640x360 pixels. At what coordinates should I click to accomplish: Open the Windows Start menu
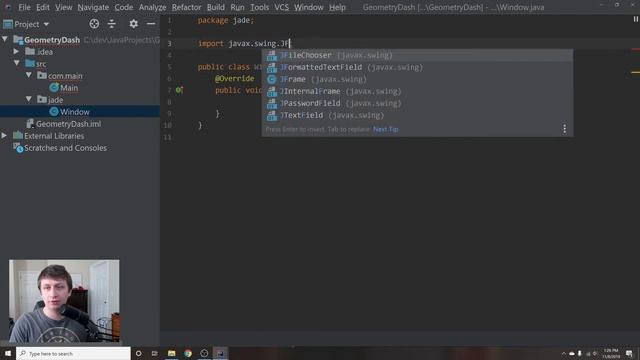pos(8,353)
